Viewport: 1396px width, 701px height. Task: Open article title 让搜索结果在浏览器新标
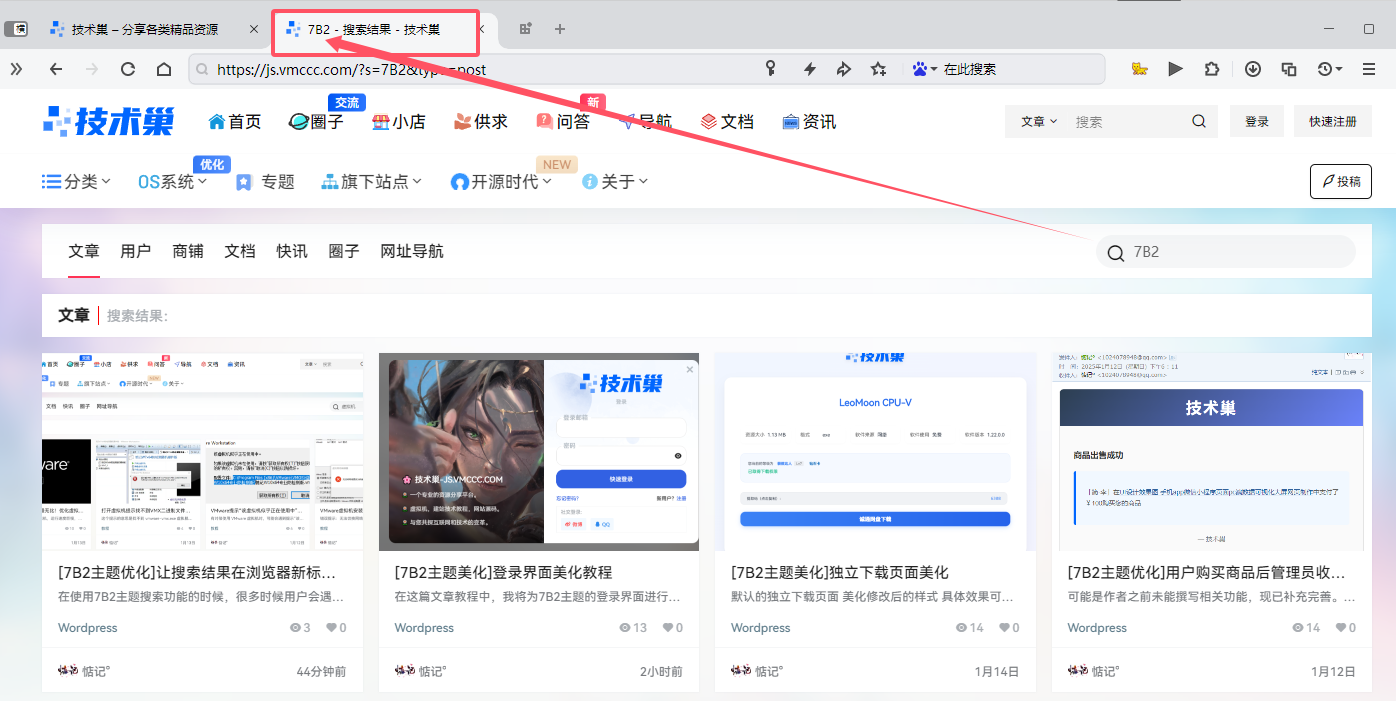point(197,572)
